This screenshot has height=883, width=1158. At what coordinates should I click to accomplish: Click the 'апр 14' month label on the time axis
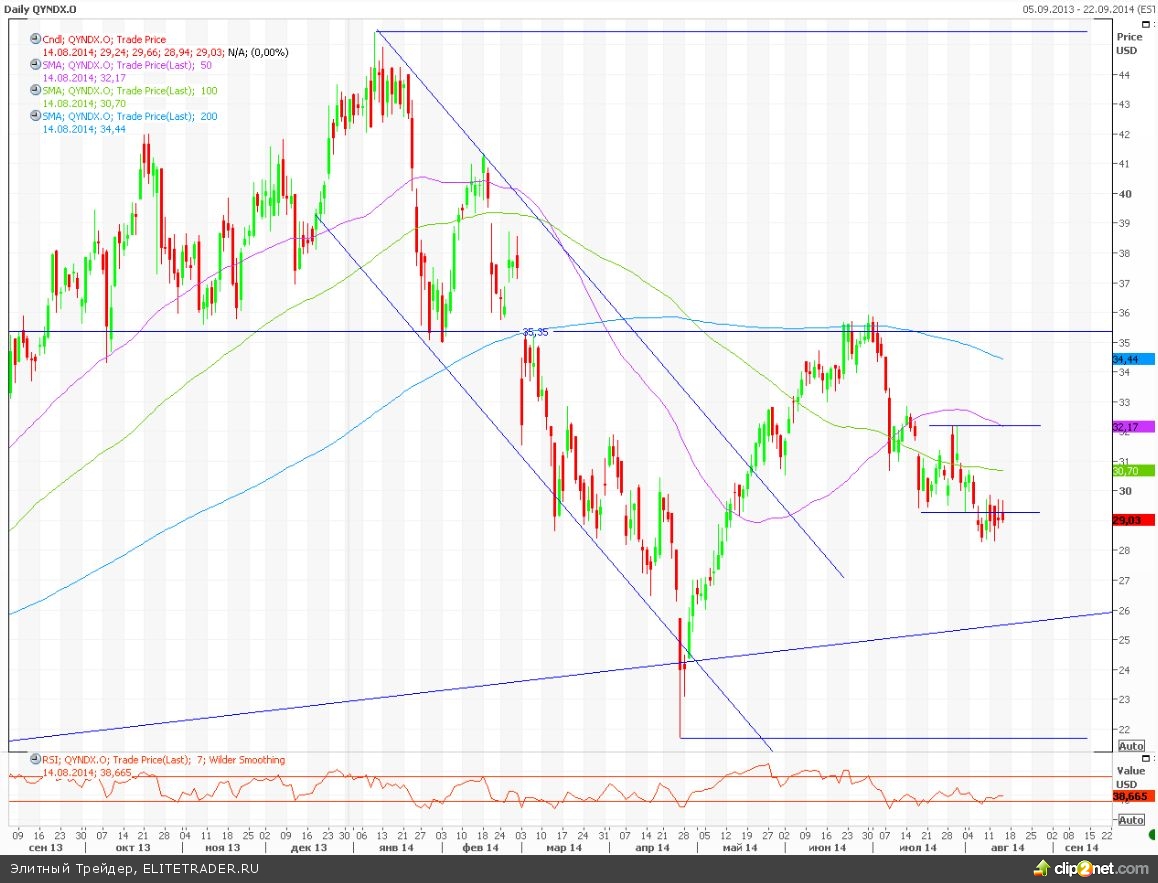652,848
